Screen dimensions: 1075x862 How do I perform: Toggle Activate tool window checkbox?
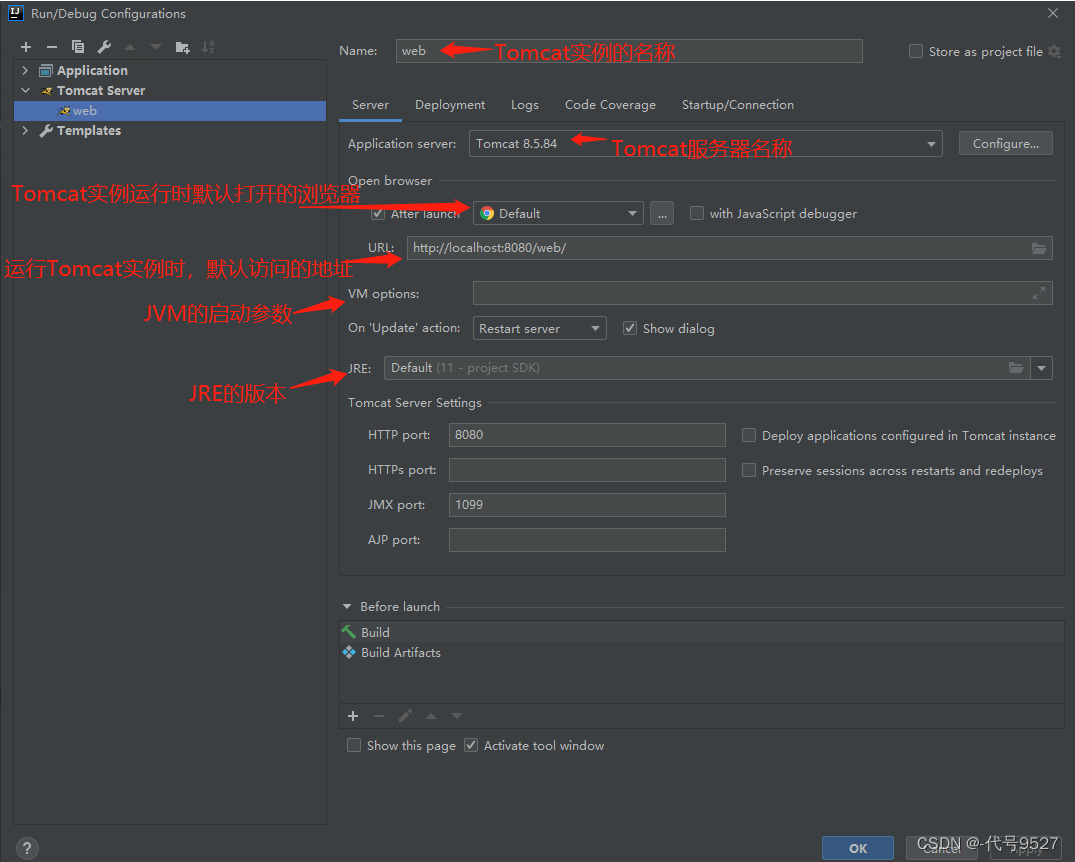point(471,745)
